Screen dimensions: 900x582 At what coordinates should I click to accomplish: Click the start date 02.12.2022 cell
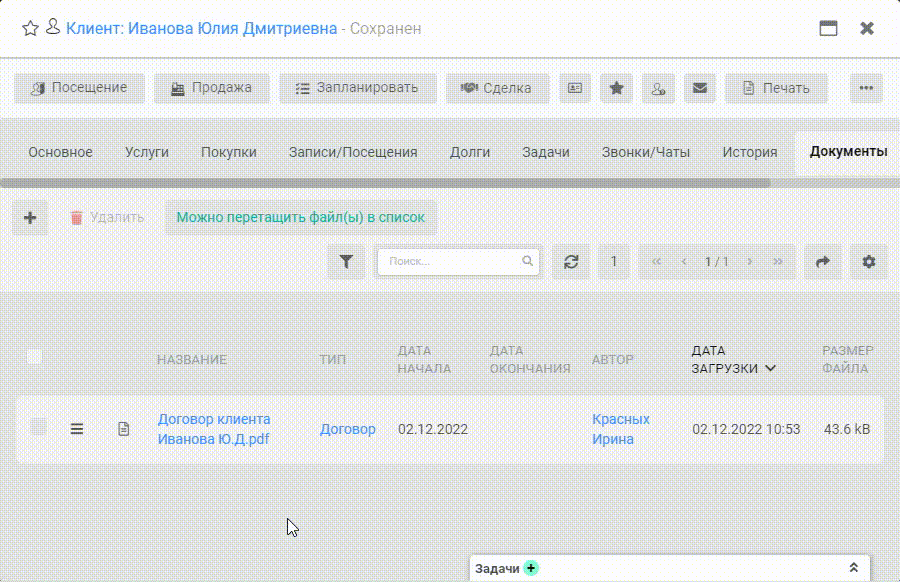click(433, 429)
